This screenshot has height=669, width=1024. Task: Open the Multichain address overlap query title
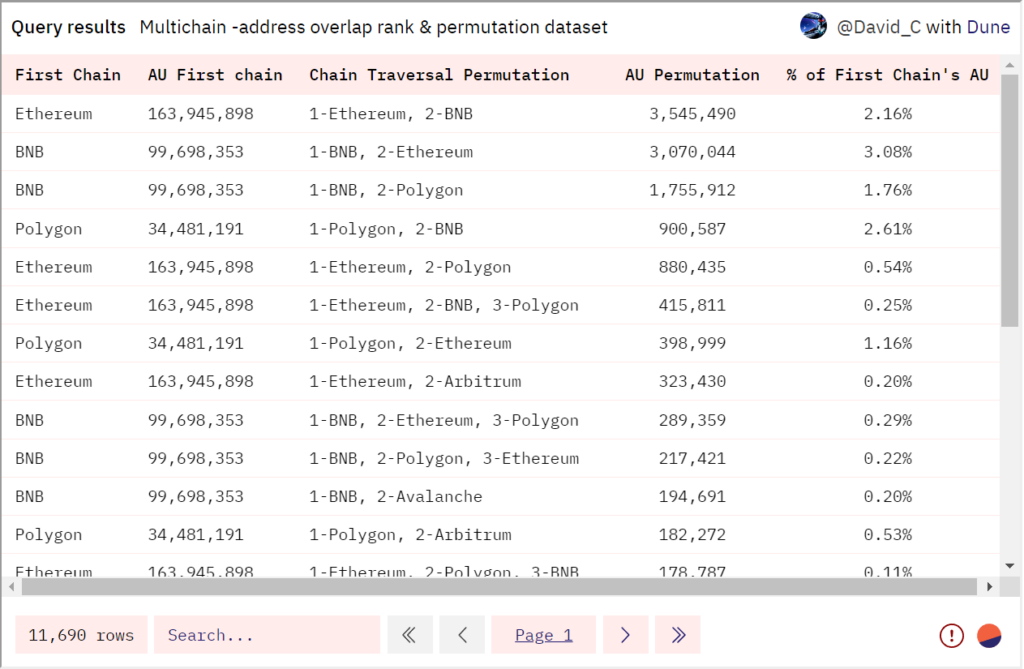coord(374,27)
